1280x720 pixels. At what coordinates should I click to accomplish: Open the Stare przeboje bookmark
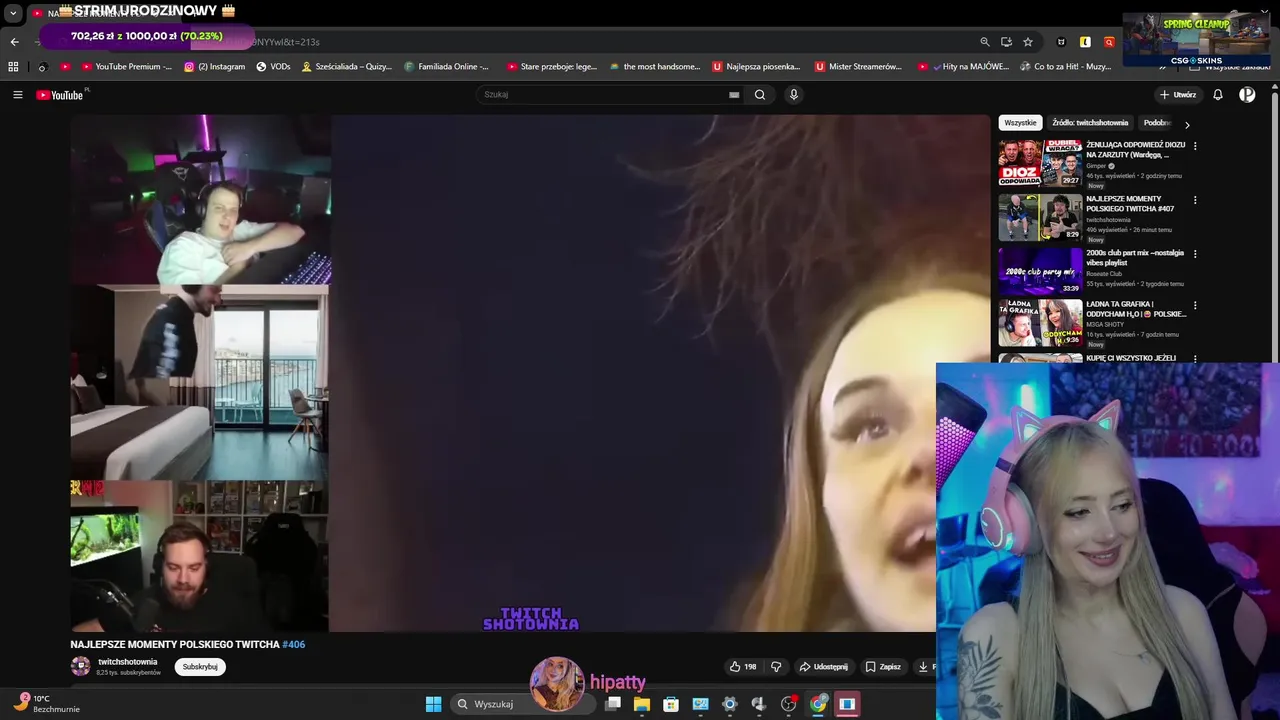coord(552,67)
